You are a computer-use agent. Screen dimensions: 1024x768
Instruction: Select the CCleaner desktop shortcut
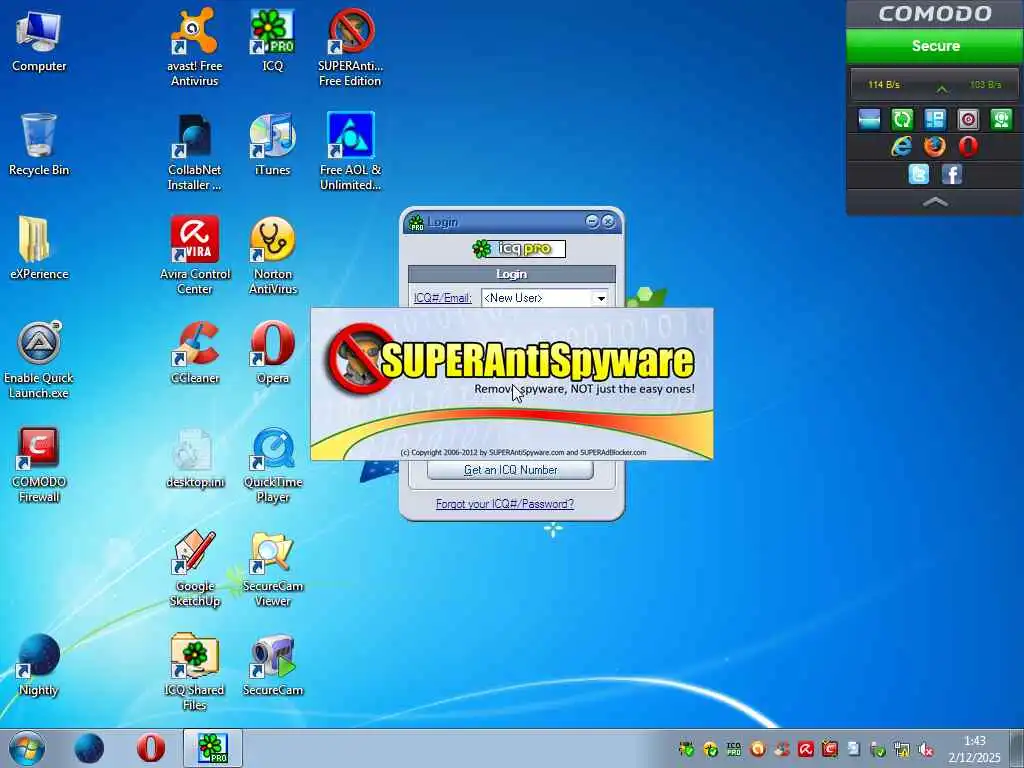pos(195,353)
